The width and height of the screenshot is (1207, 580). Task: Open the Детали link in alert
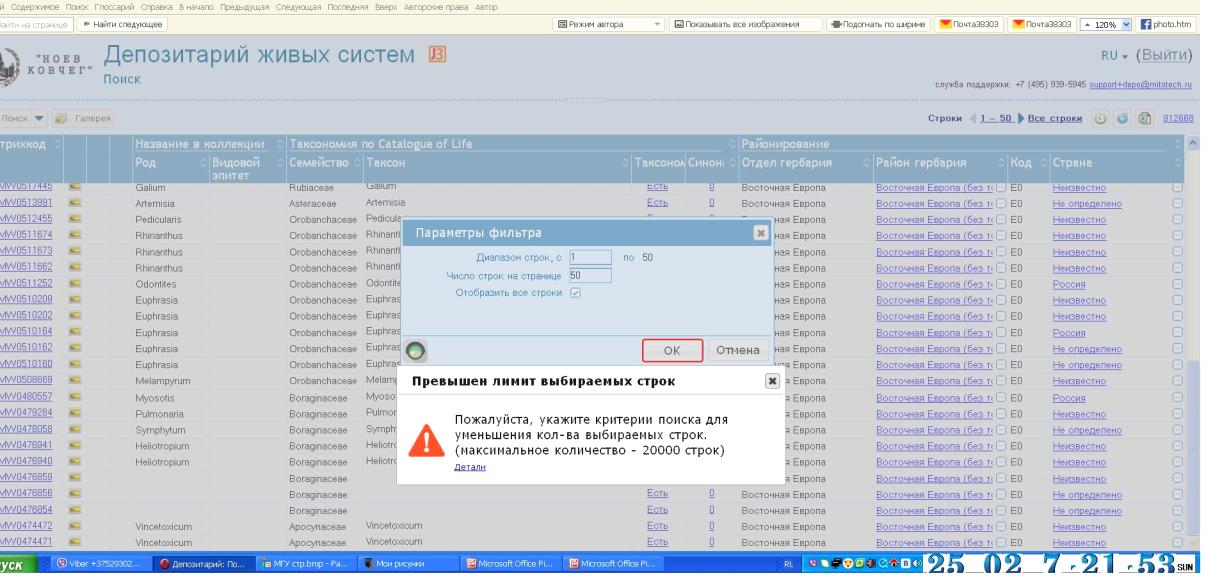pyautogui.click(x=469, y=467)
